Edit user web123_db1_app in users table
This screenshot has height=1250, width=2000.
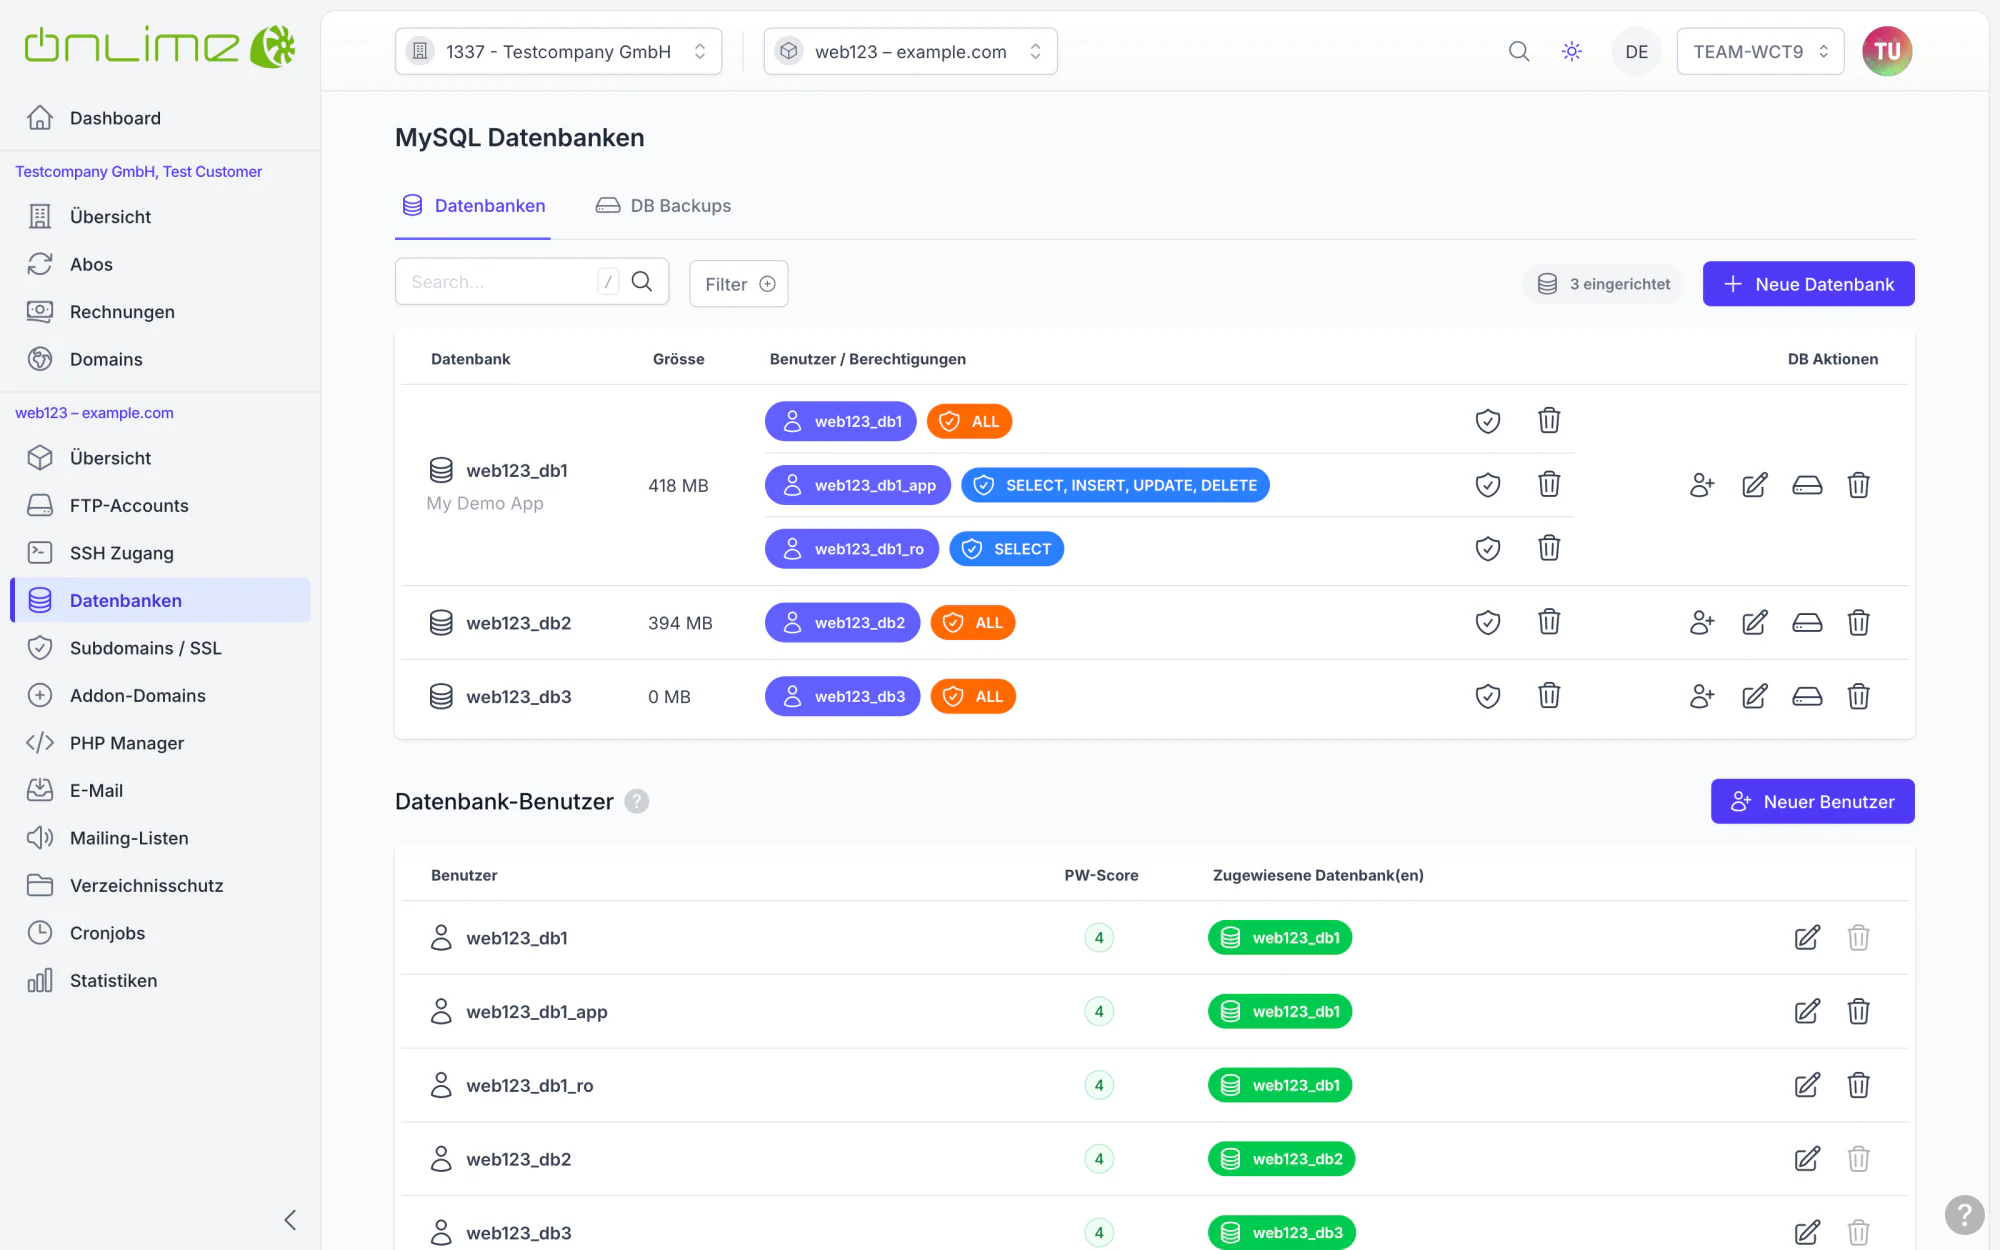coord(1807,1011)
